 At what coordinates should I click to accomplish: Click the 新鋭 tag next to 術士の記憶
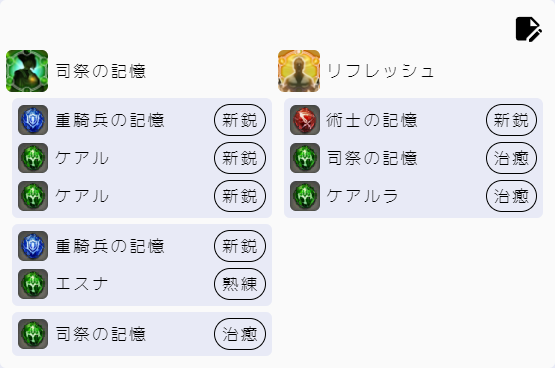[x=511, y=120]
